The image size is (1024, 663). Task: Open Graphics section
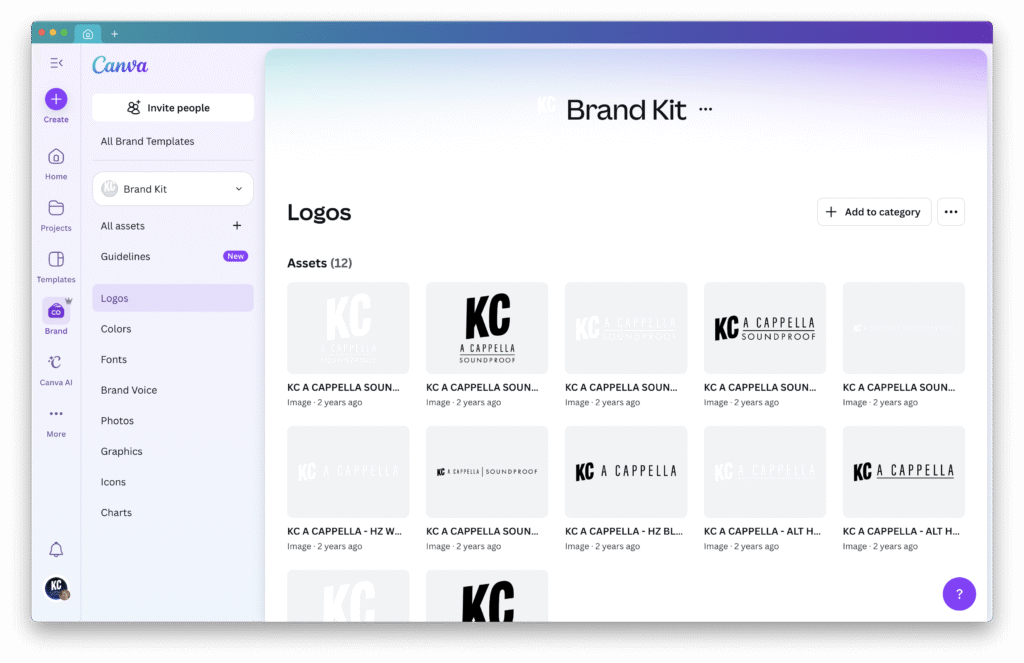point(172,451)
